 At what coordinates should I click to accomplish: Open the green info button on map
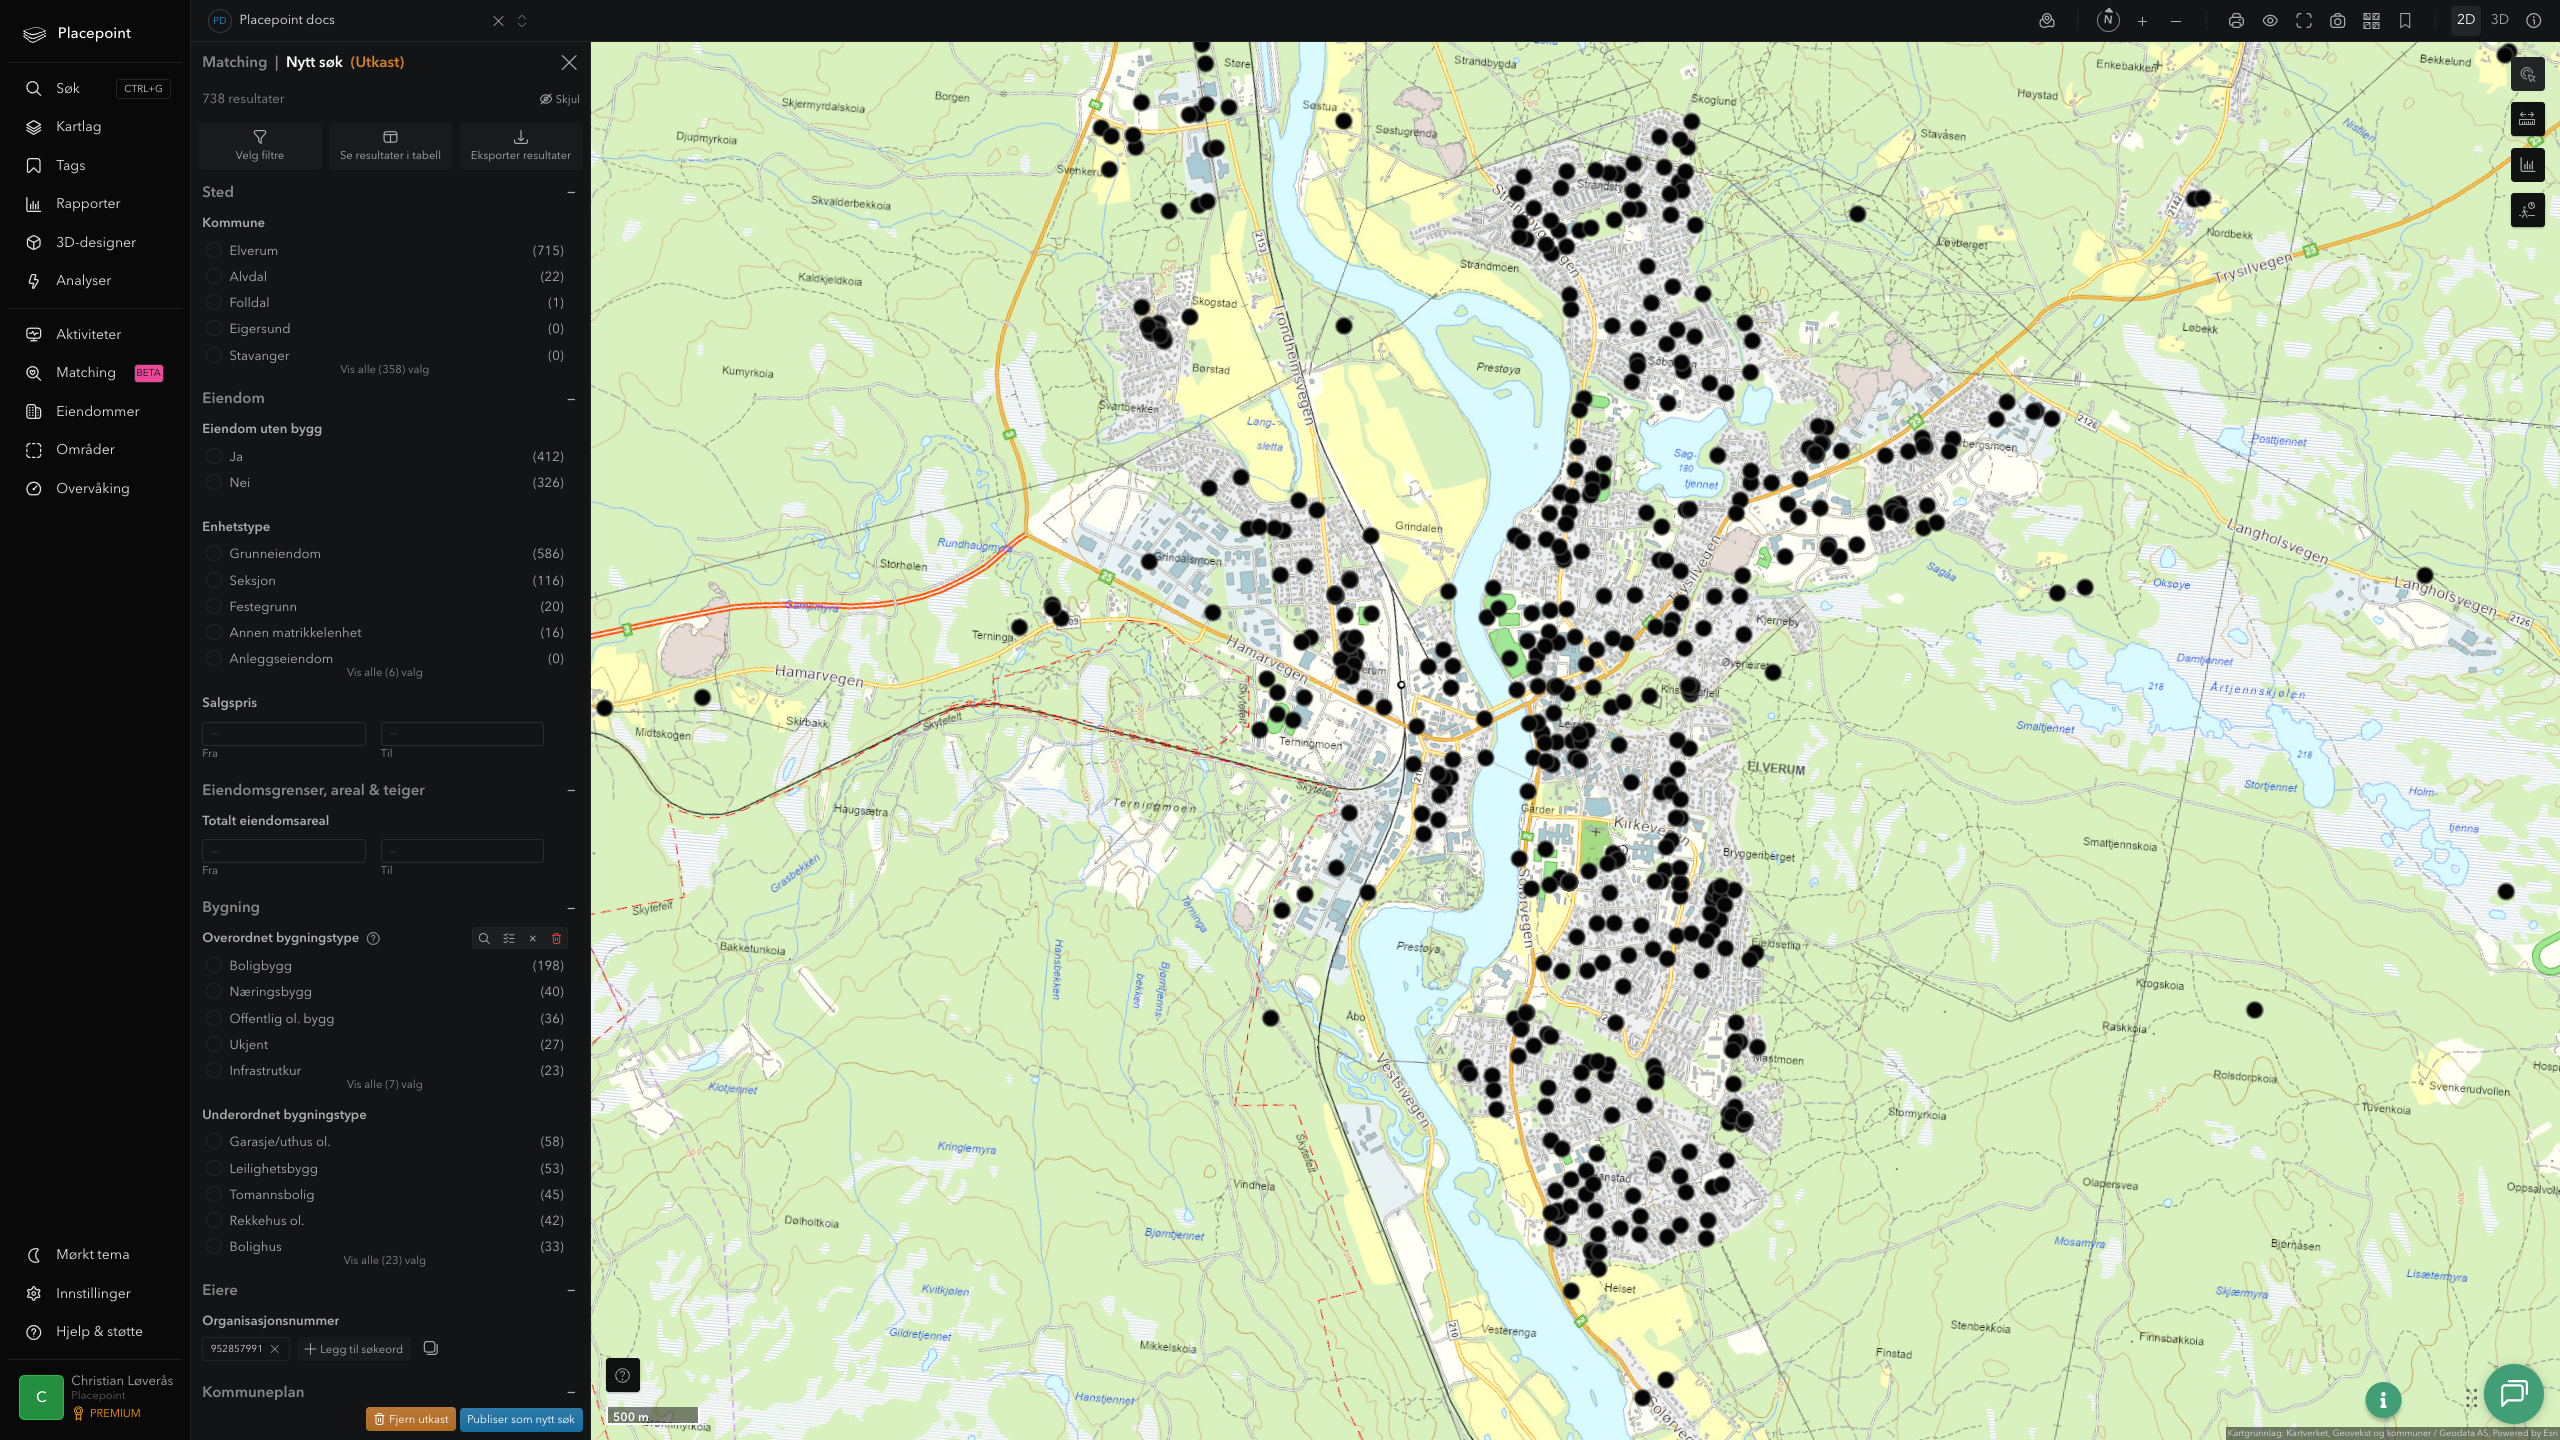pos(2383,1400)
